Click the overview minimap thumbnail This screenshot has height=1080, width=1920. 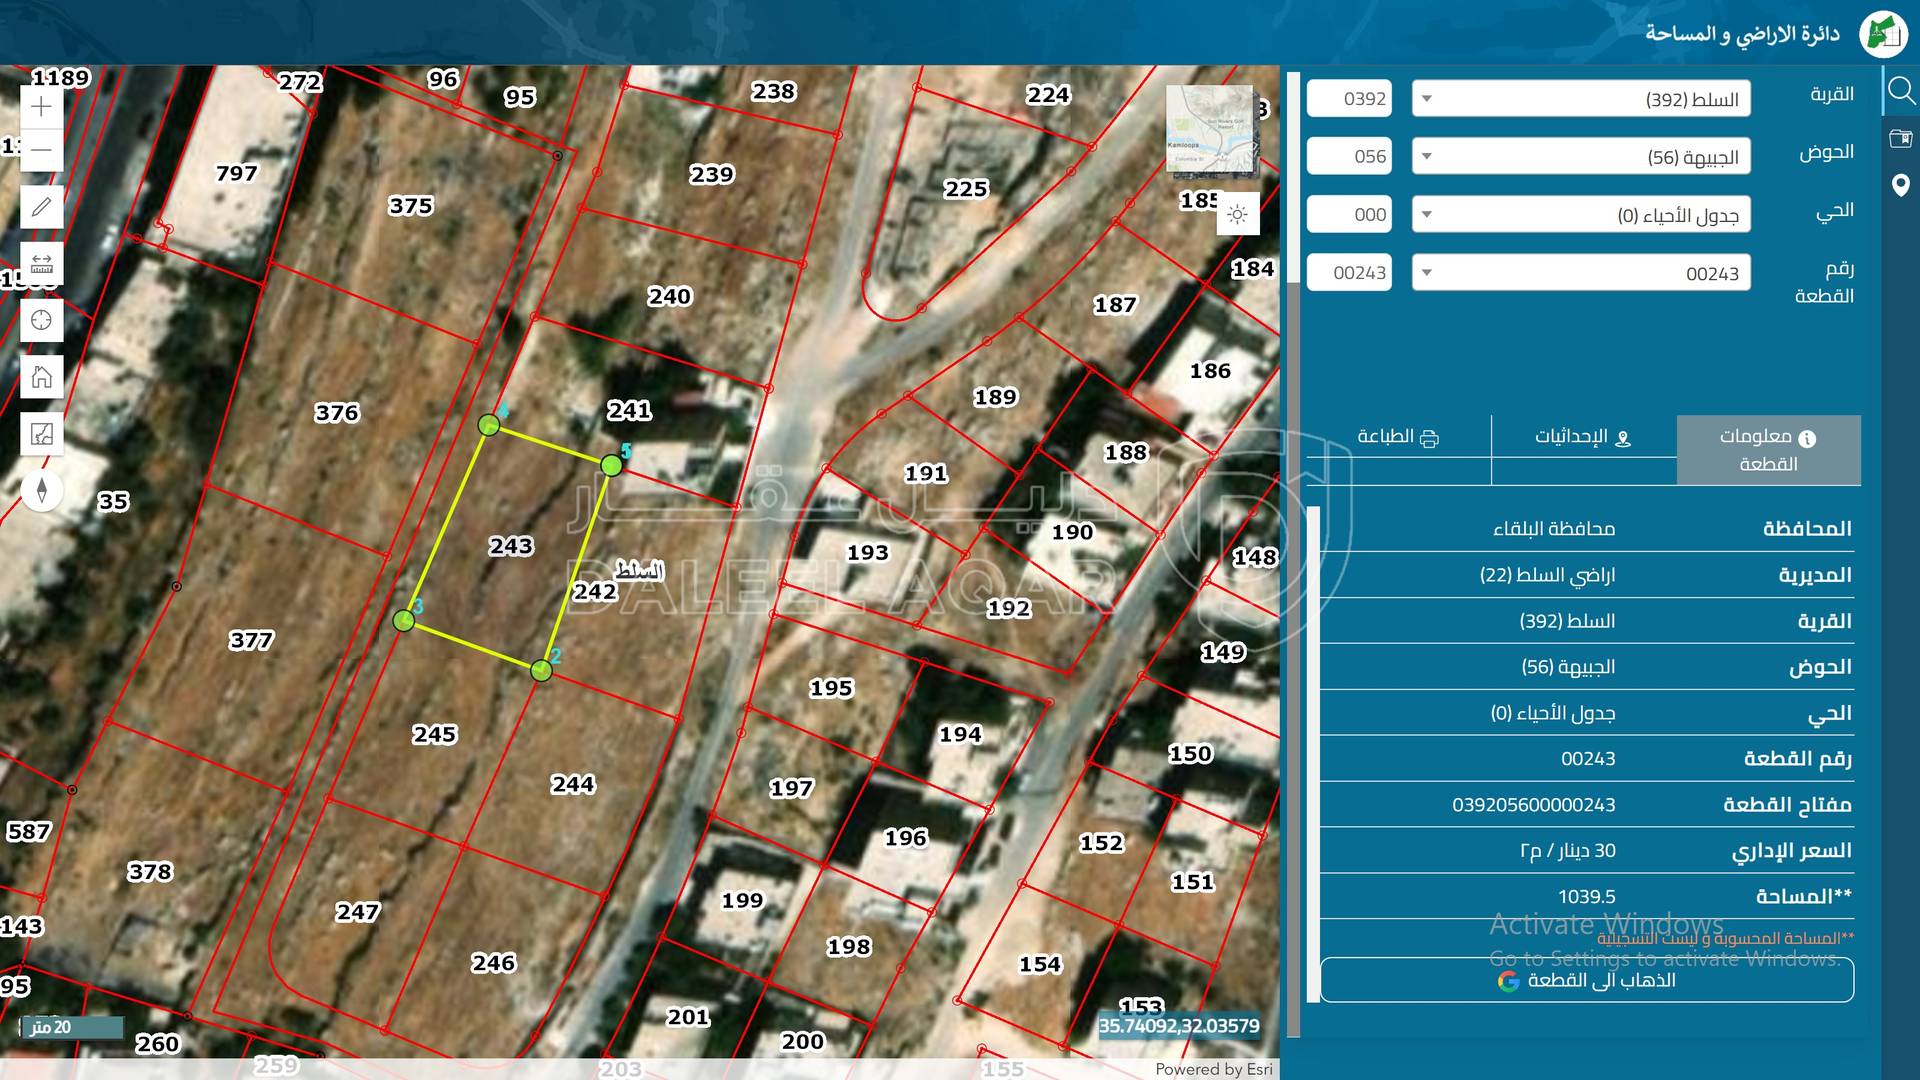[x=1209, y=128]
